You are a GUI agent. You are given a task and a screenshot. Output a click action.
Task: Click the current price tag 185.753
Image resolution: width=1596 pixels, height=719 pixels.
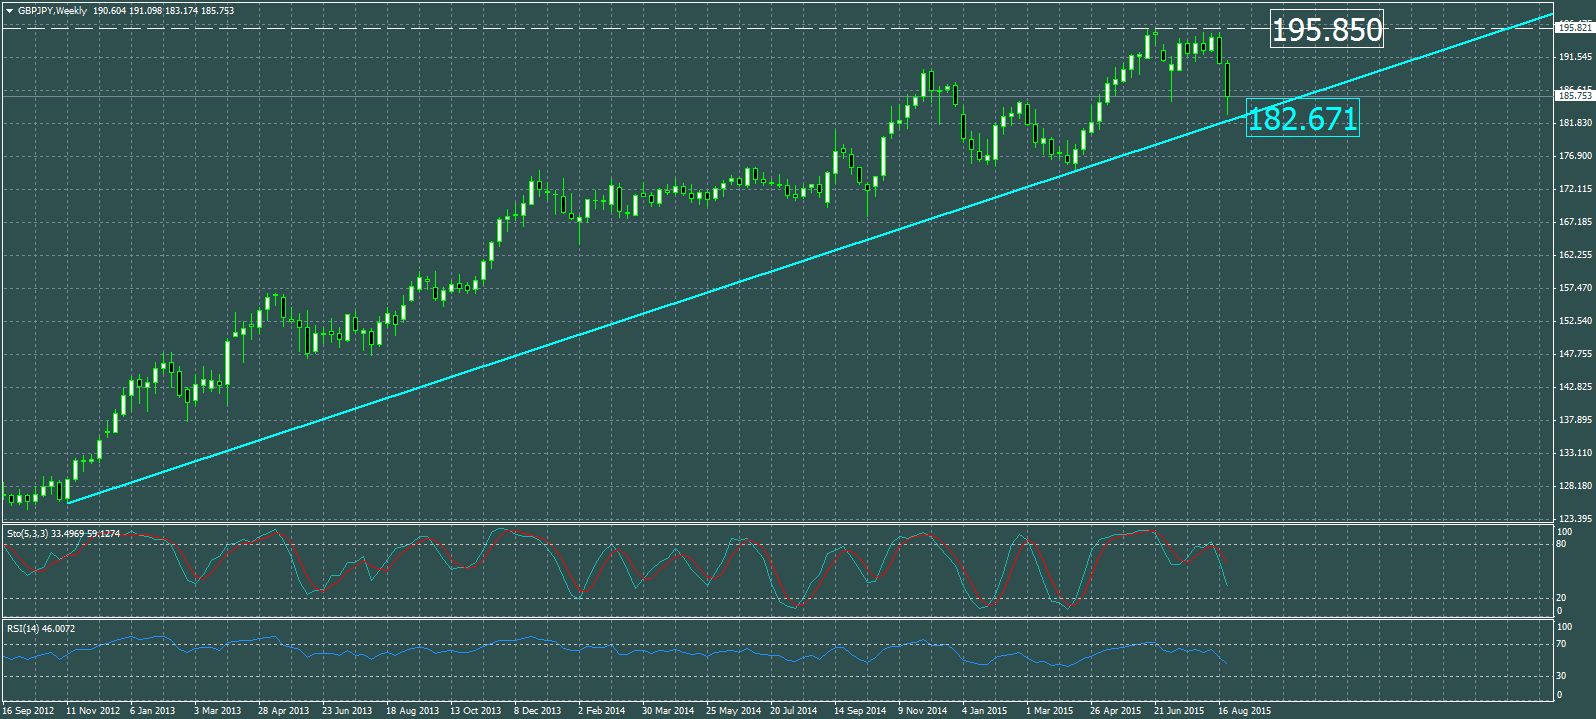1574,96
